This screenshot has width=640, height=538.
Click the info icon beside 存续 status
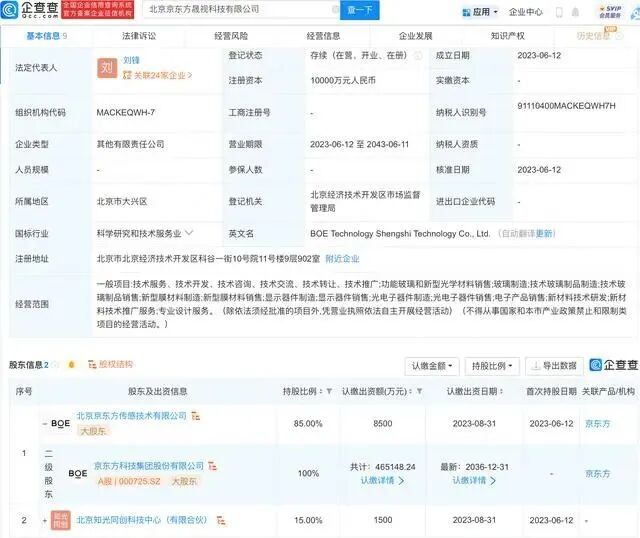click(x=418, y=56)
